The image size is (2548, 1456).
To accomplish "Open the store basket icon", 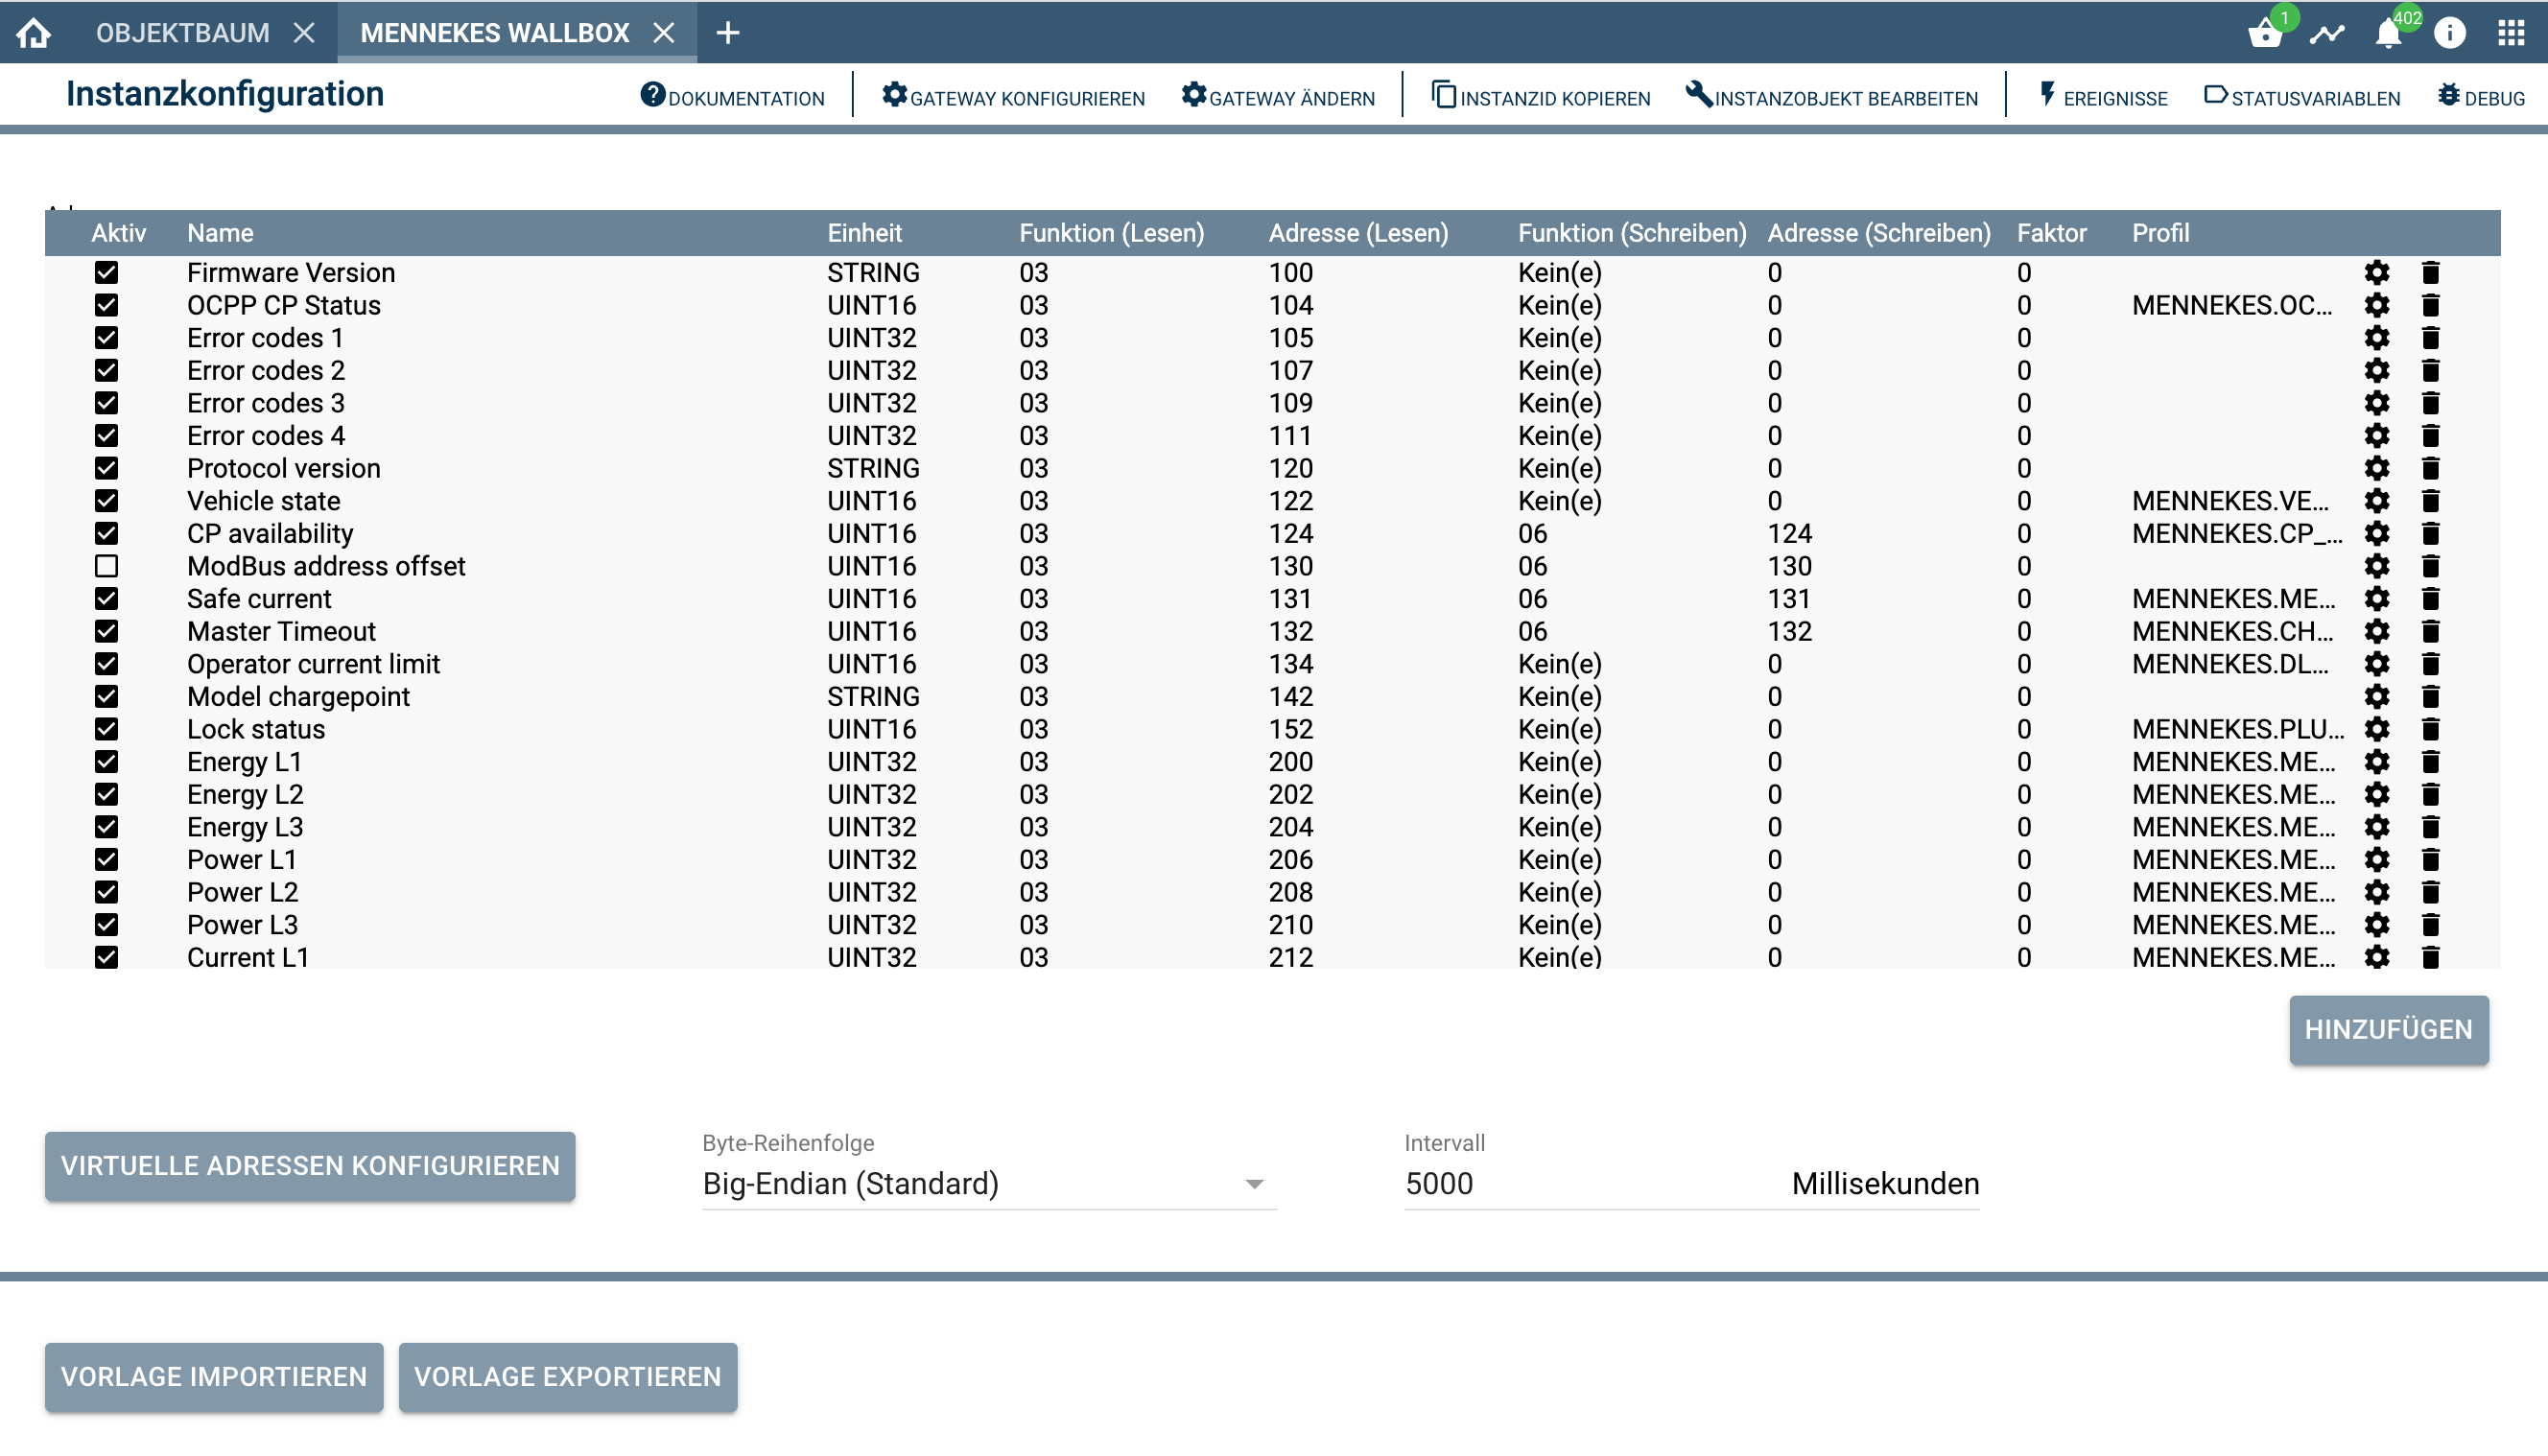I will 2266,33.
